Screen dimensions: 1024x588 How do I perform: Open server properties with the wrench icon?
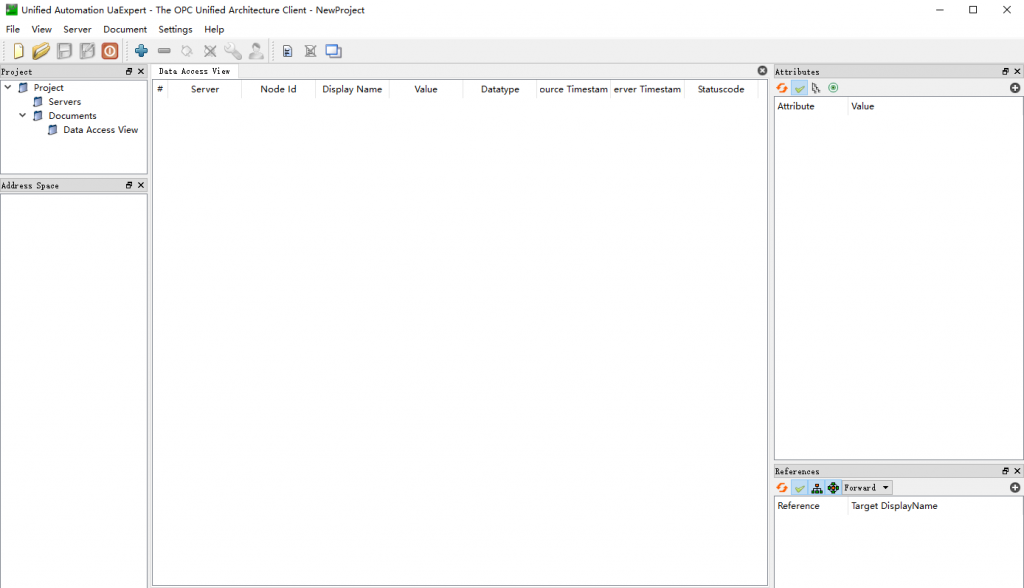coord(232,51)
